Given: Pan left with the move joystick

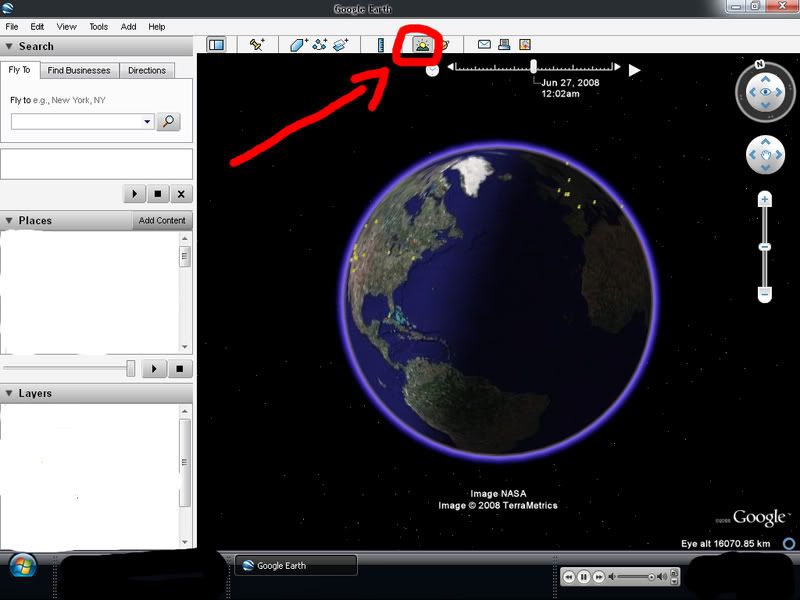Looking at the screenshot, I should pyautogui.click(x=752, y=155).
